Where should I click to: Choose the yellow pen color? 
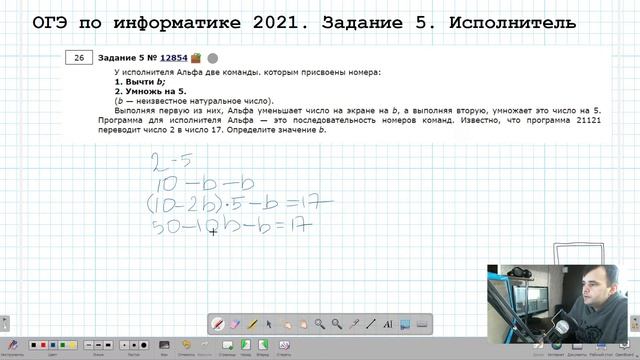point(73,345)
